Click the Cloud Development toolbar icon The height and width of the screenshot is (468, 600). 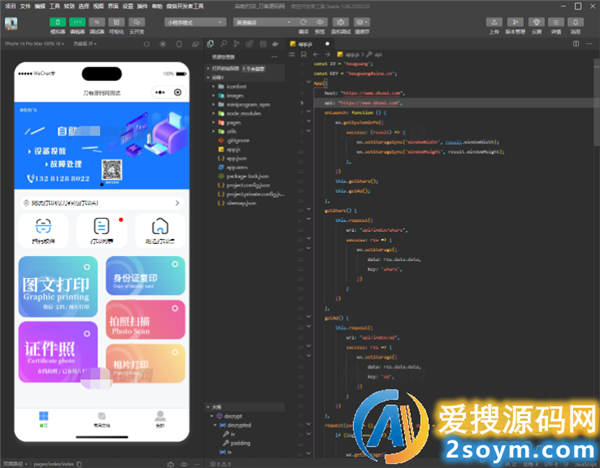pyautogui.click(x=136, y=21)
